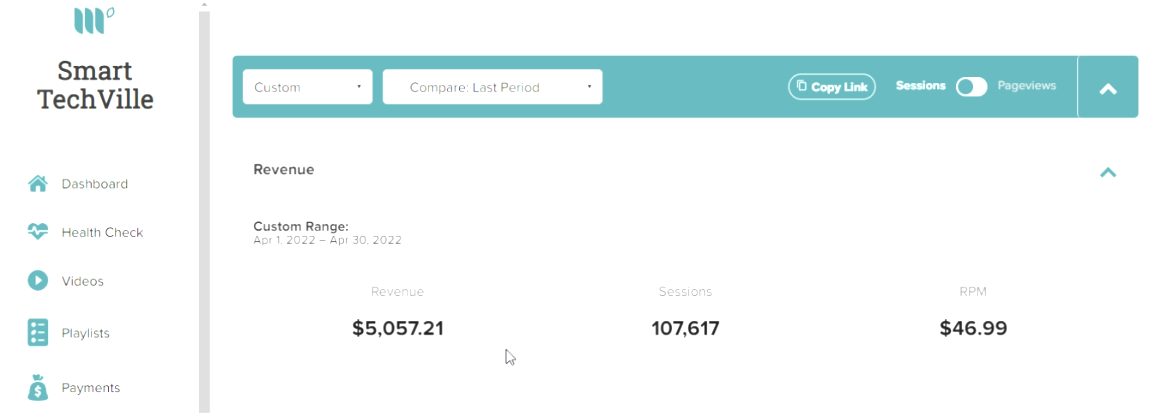Collapse the filter bar with white chevron
The width and height of the screenshot is (1153, 419).
[x=1107, y=89]
